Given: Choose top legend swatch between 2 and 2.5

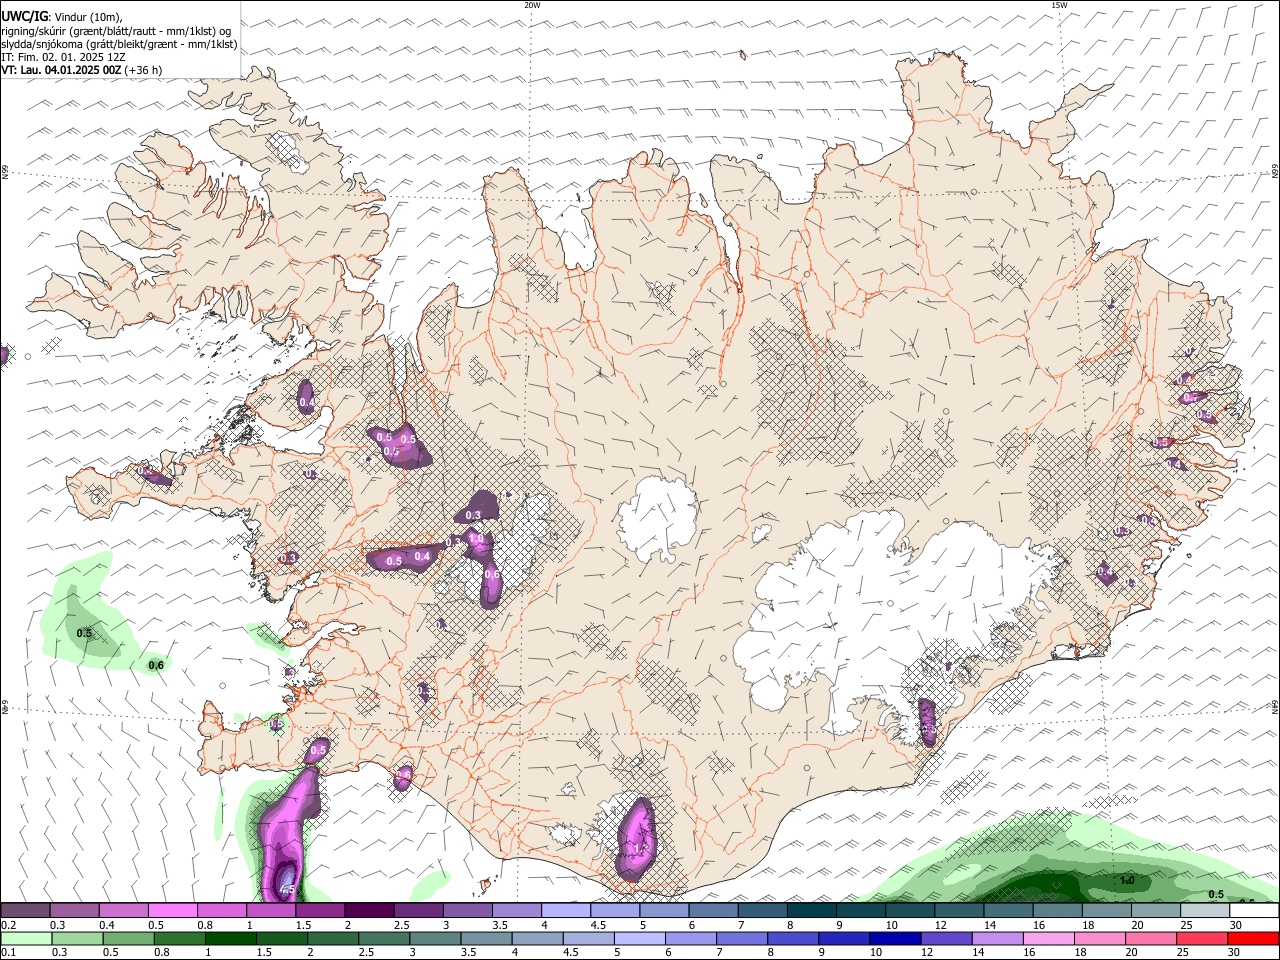Looking at the screenshot, I should click(368, 910).
